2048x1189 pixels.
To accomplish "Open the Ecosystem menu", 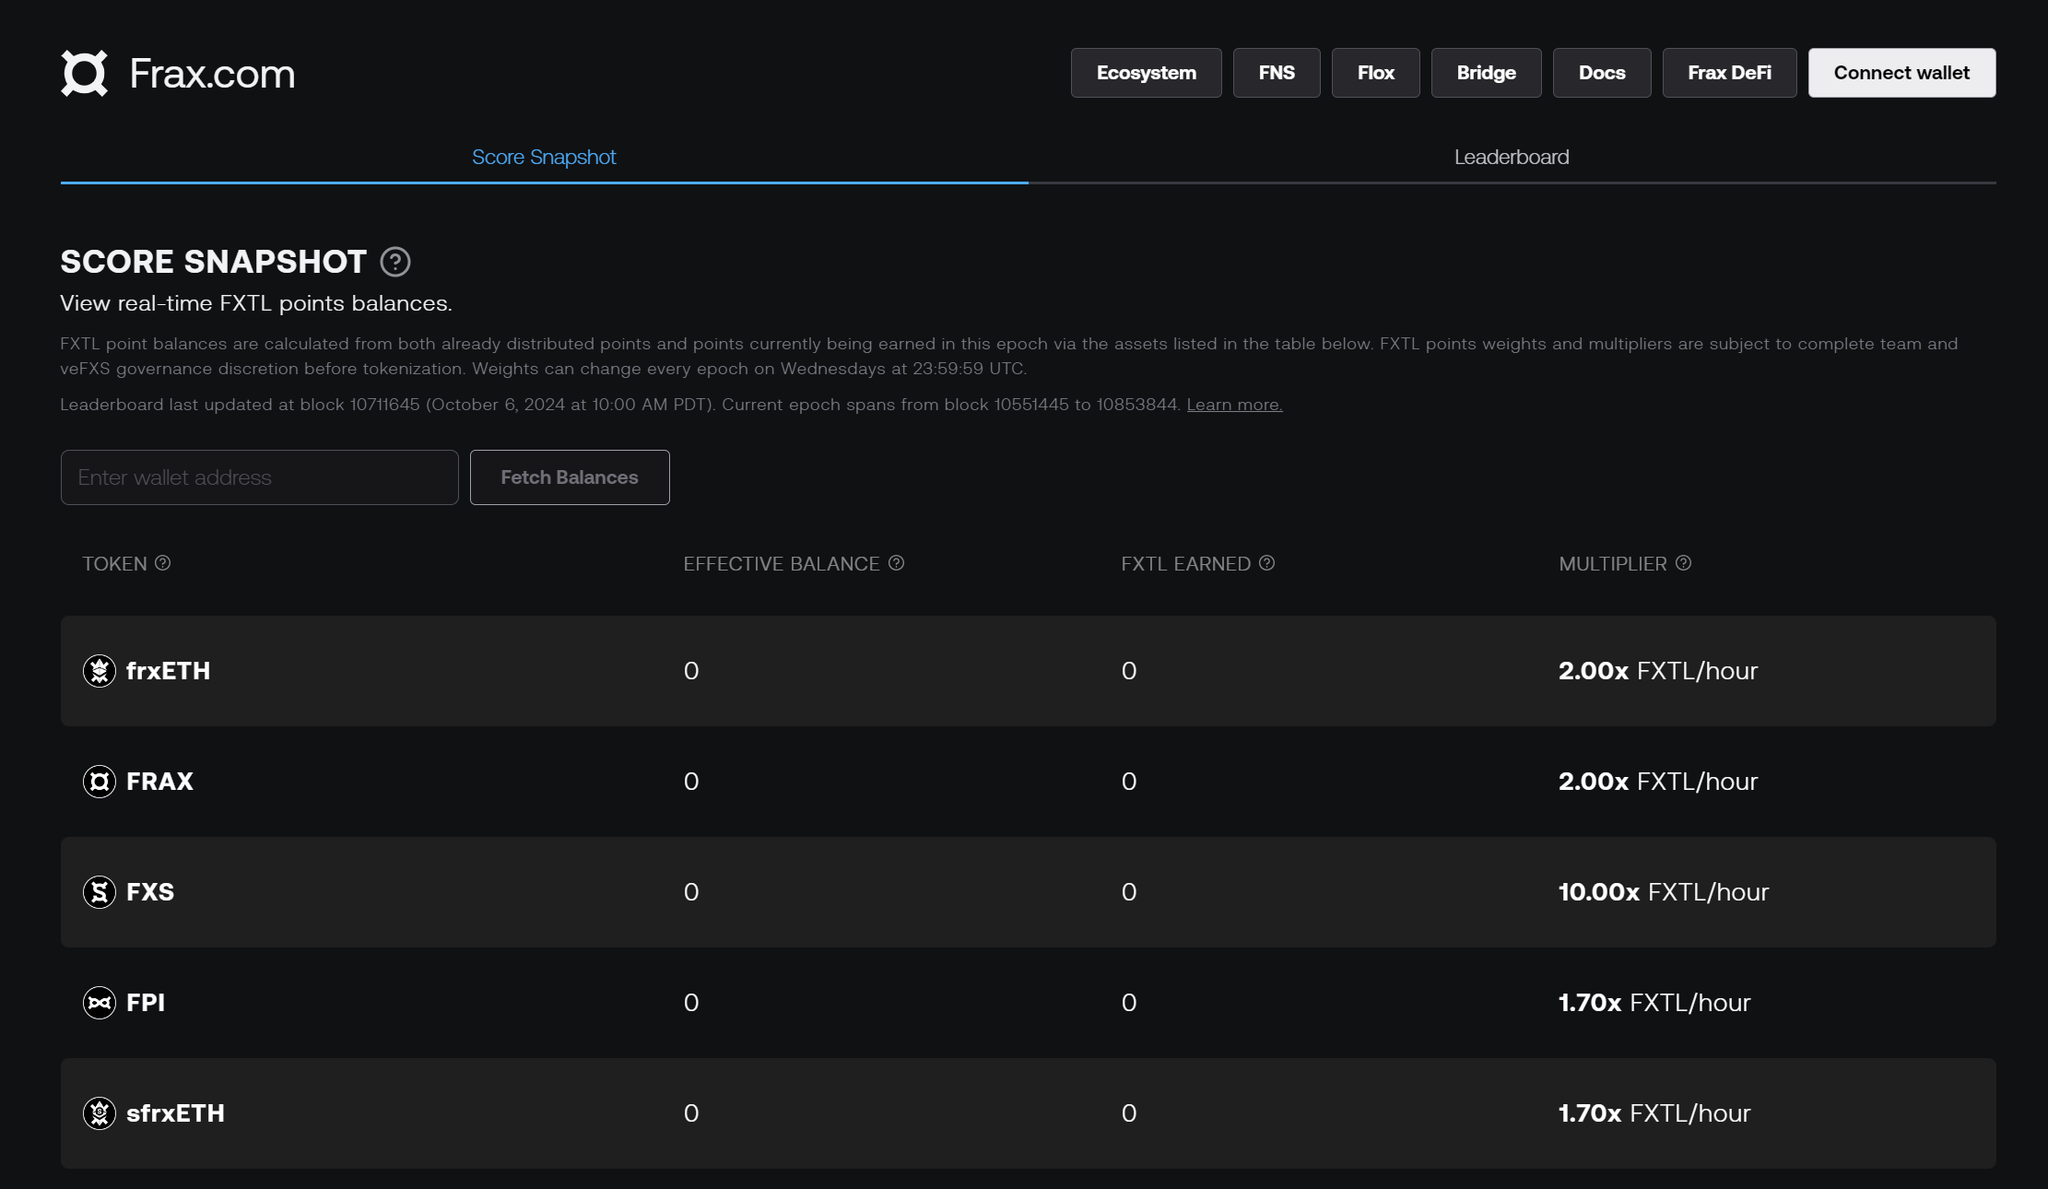I will [x=1146, y=73].
